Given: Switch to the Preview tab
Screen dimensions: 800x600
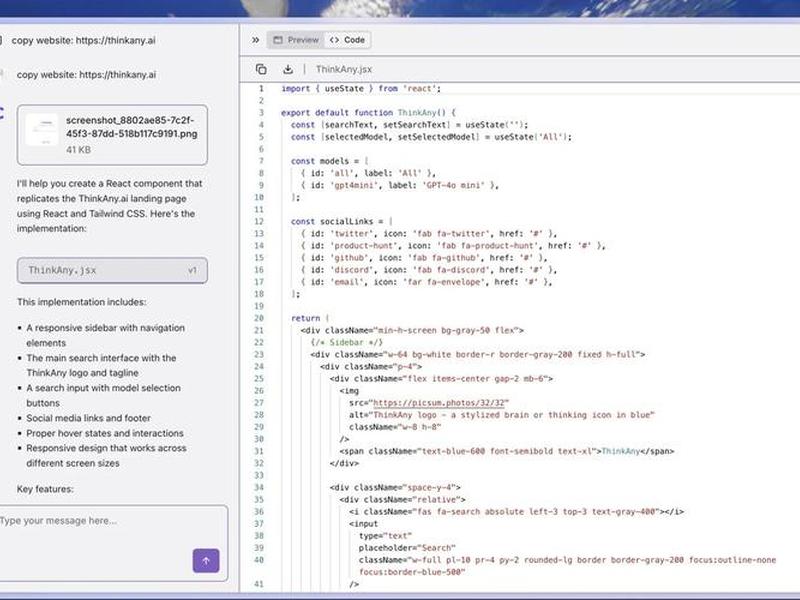Looking at the screenshot, I should (296, 40).
